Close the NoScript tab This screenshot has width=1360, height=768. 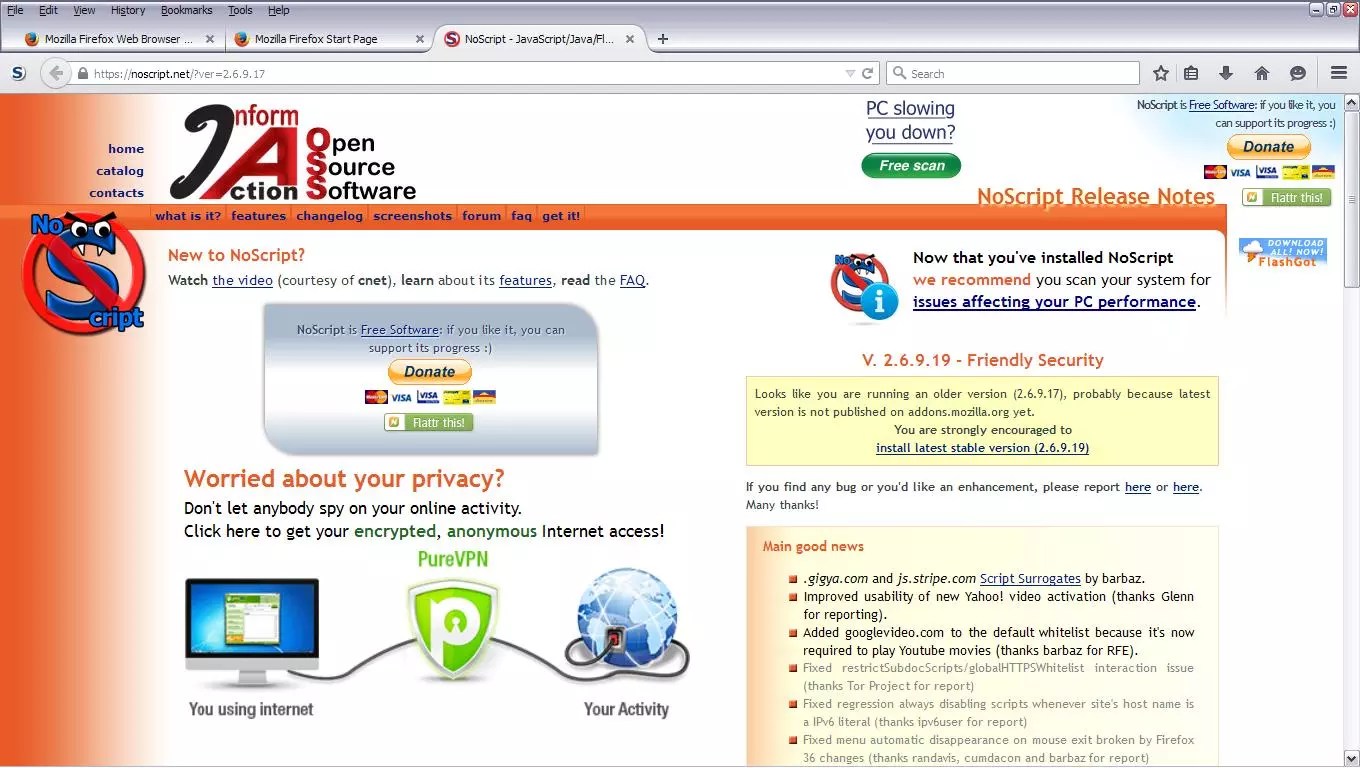(x=630, y=39)
